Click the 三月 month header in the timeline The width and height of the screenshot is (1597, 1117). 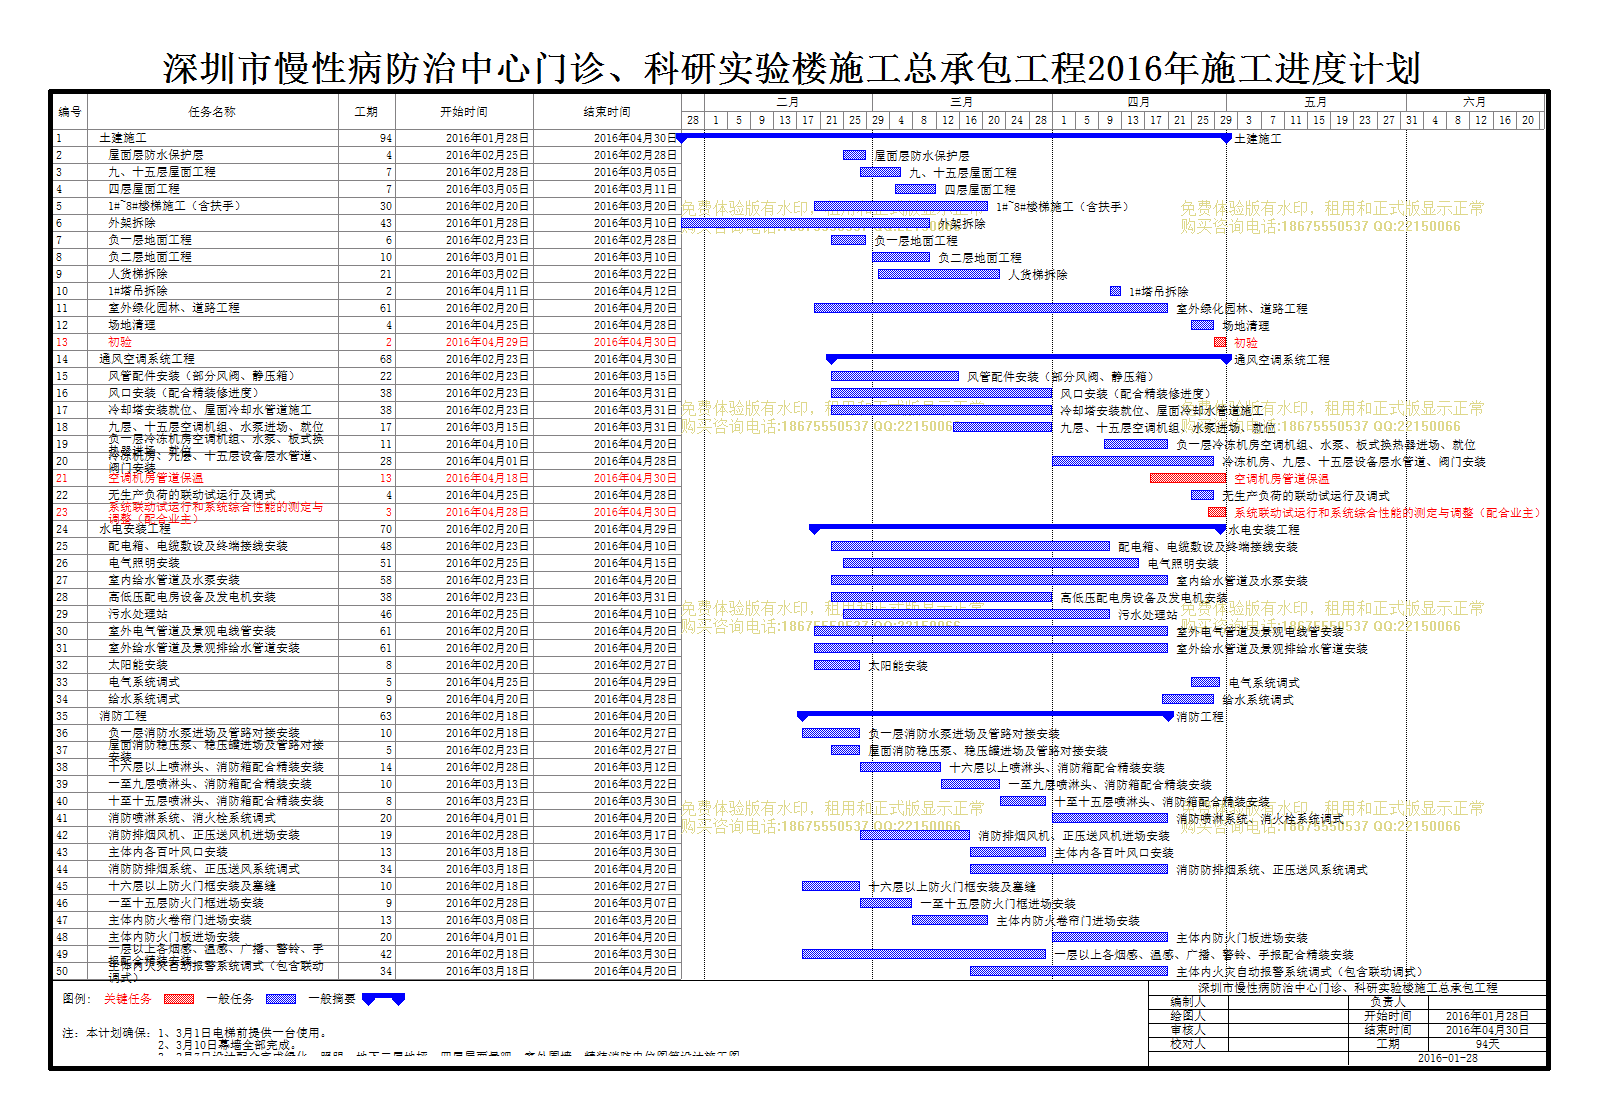pyautogui.click(x=961, y=102)
